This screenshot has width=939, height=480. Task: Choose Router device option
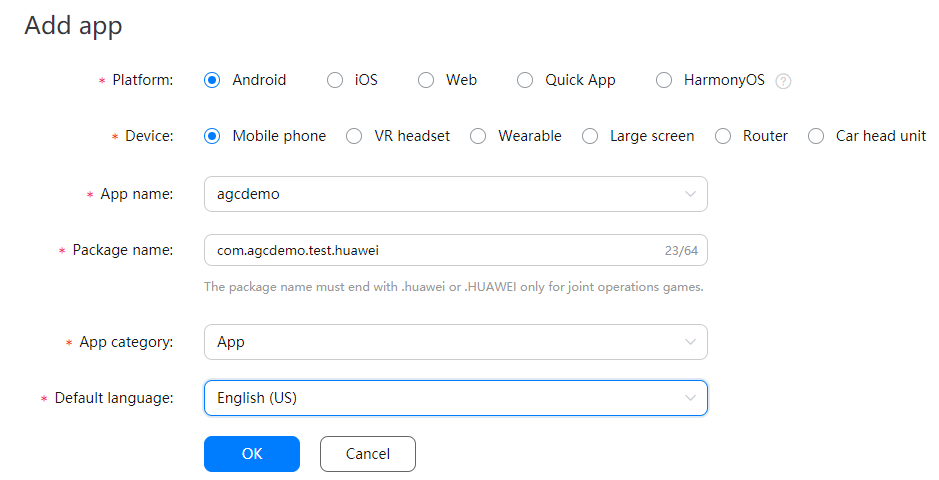723,136
